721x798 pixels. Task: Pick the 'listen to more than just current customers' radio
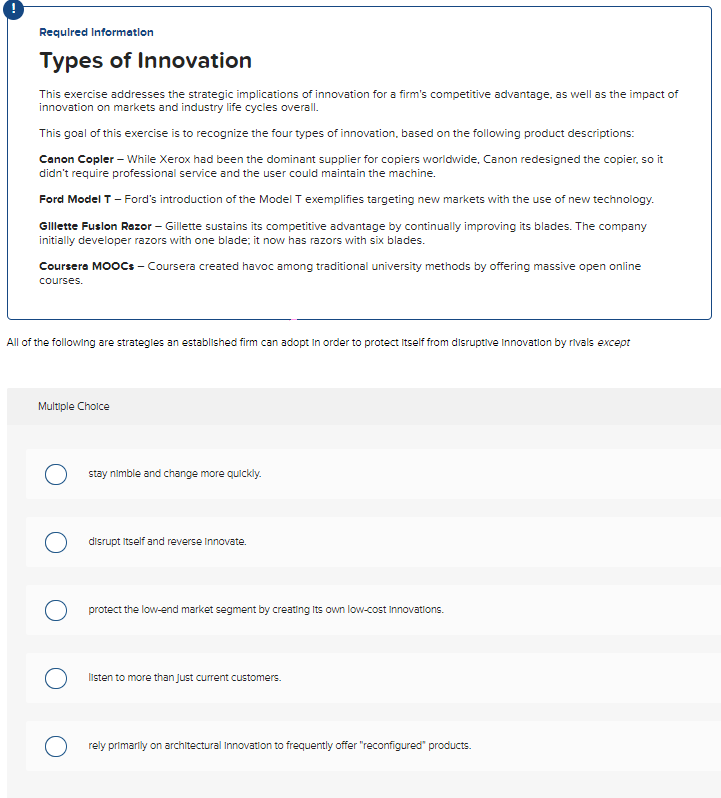click(56, 678)
